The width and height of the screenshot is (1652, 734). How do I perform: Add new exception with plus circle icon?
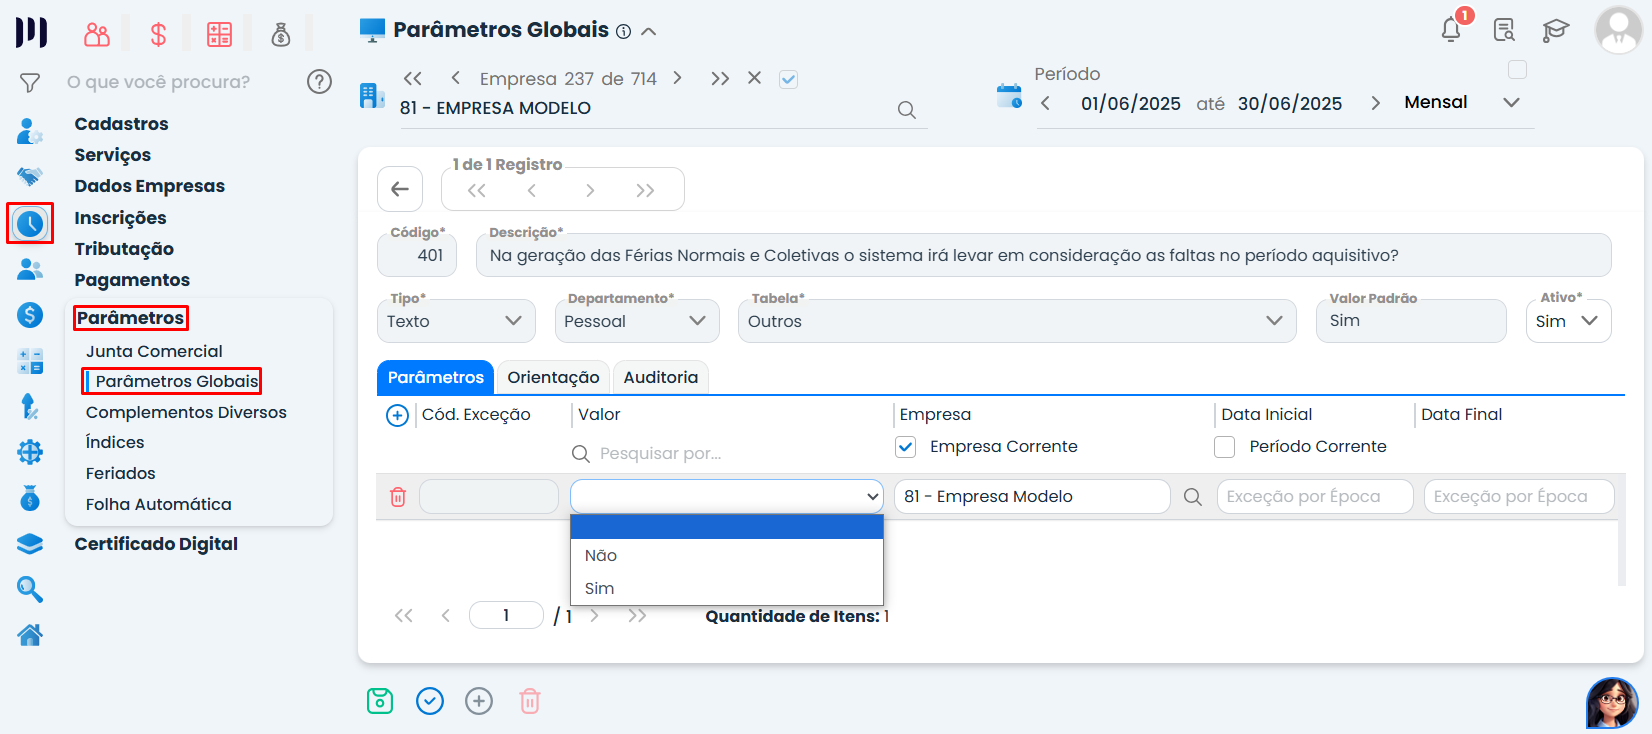(x=397, y=415)
